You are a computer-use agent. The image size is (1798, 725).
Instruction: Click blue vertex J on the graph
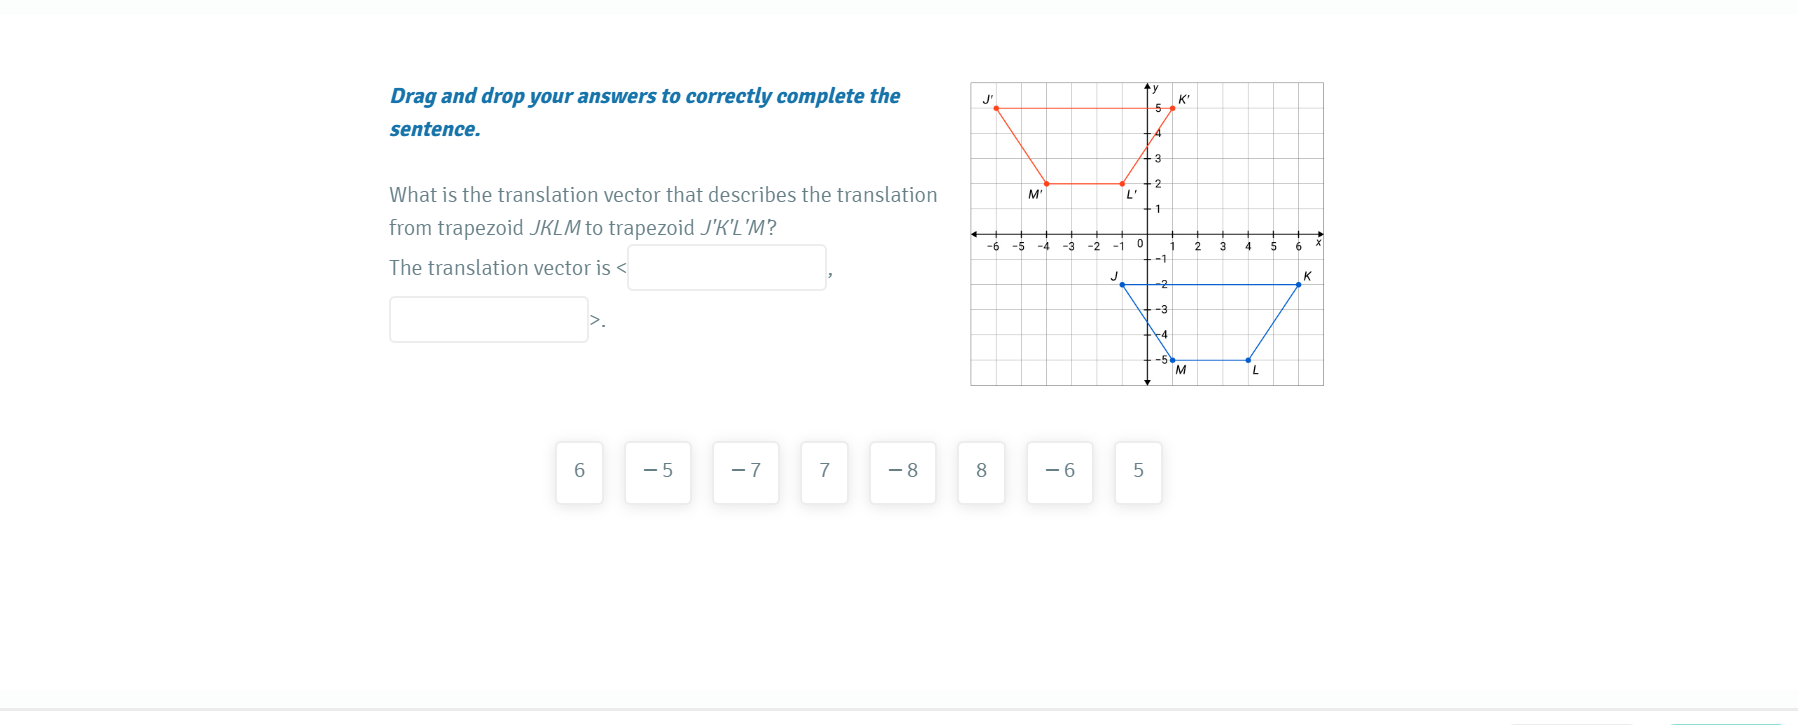[1122, 285]
